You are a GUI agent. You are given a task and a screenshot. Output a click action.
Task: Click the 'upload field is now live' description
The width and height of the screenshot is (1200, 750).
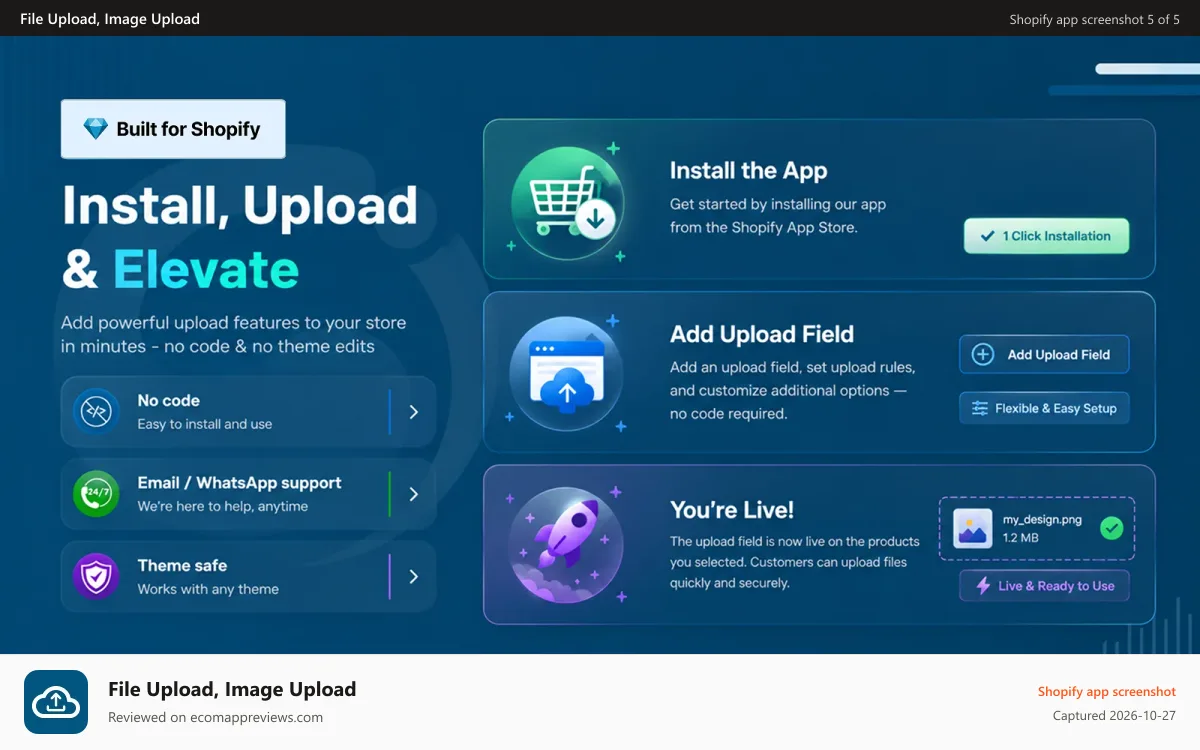pyautogui.click(x=794, y=562)
